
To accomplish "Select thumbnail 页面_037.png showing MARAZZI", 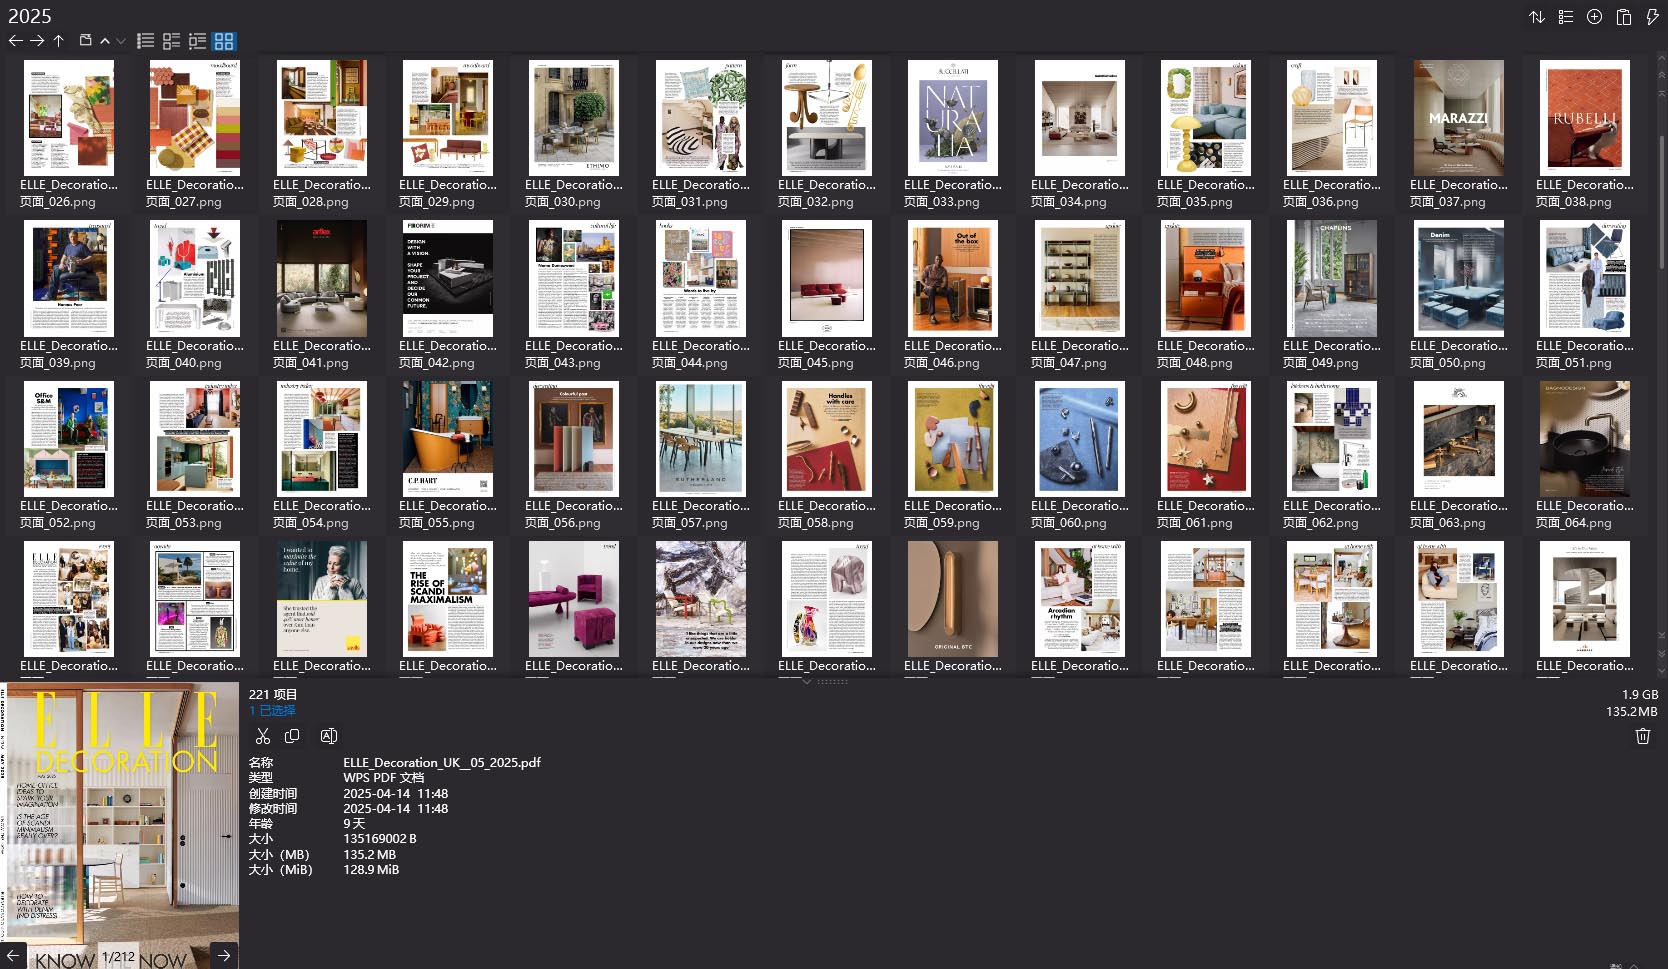I will click(x=1458, y=118).
